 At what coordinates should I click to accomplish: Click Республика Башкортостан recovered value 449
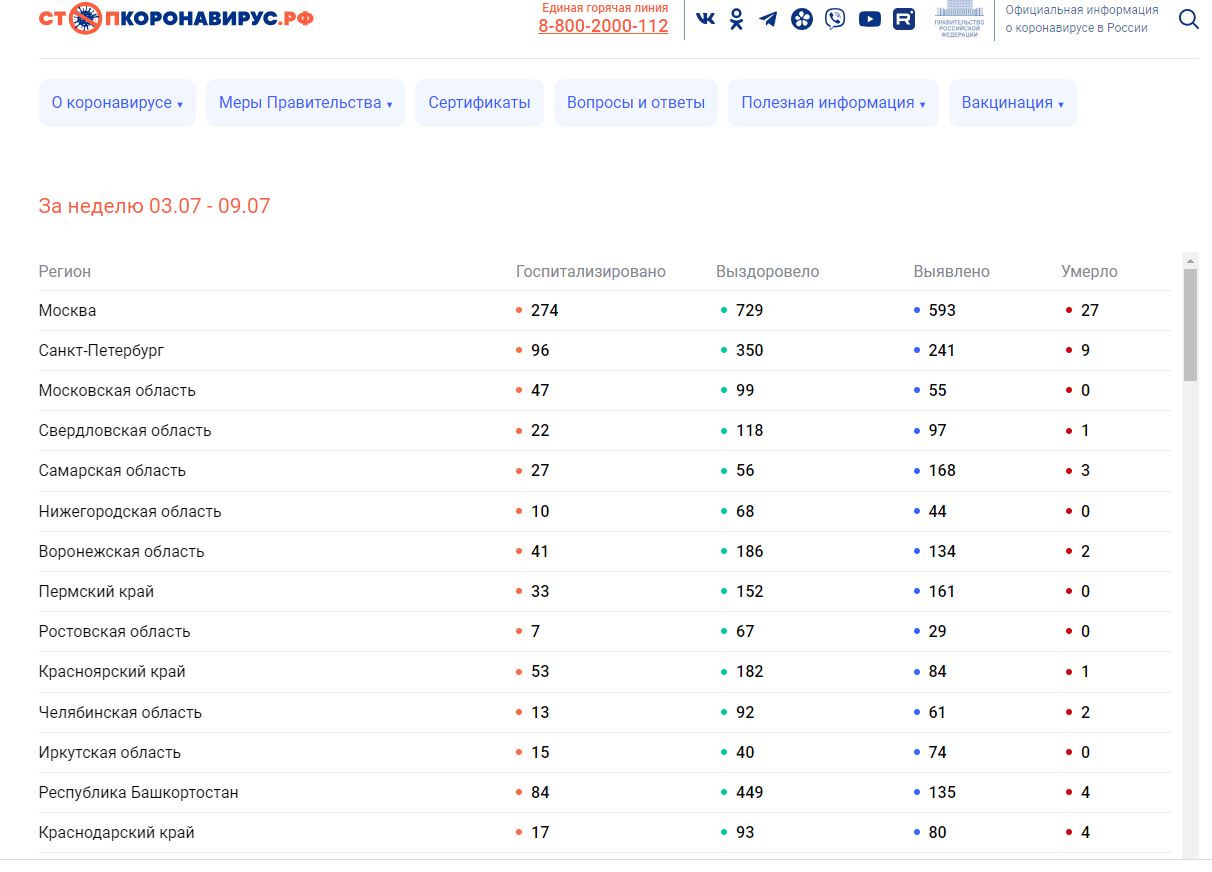point(750,793)
